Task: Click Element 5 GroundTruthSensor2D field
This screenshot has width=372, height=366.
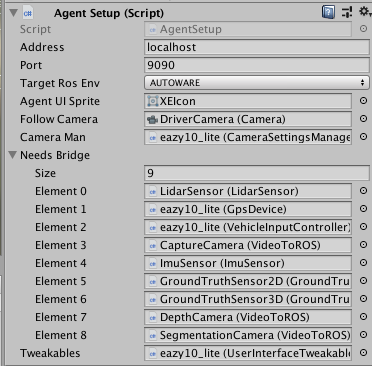Action: tap(248, 281)
